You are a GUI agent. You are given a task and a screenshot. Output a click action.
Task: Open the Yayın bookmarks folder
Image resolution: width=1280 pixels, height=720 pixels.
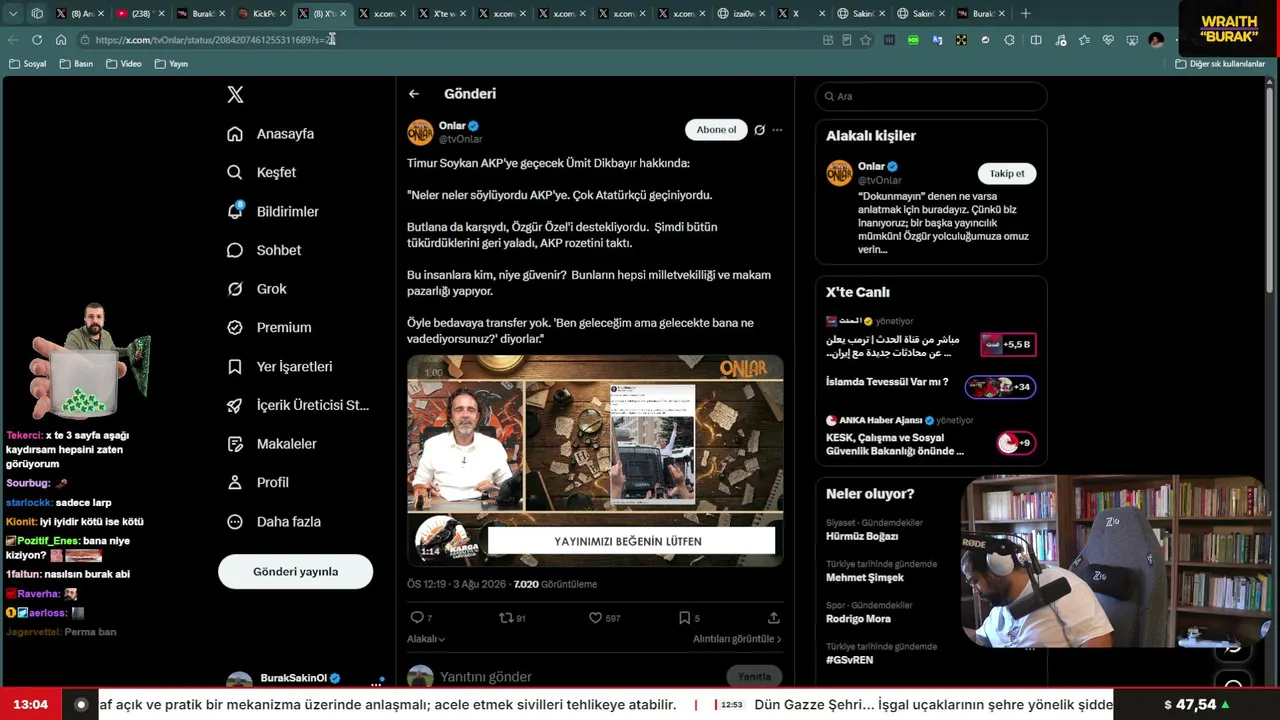[171, 64]
